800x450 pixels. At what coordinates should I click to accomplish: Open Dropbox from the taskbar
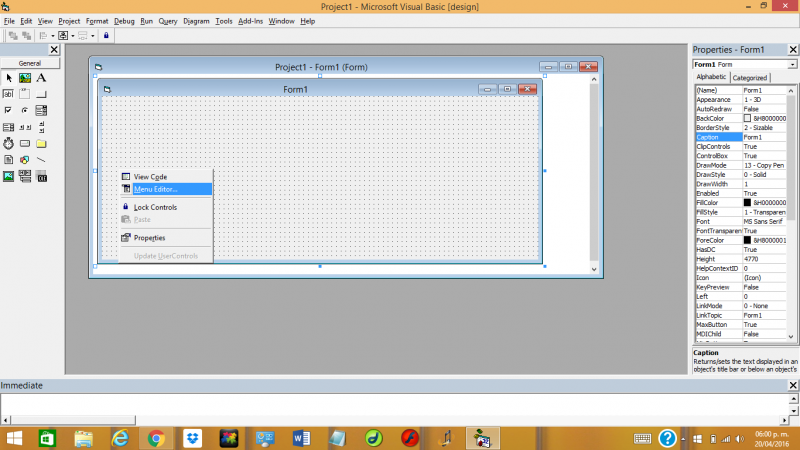(192, 438)
